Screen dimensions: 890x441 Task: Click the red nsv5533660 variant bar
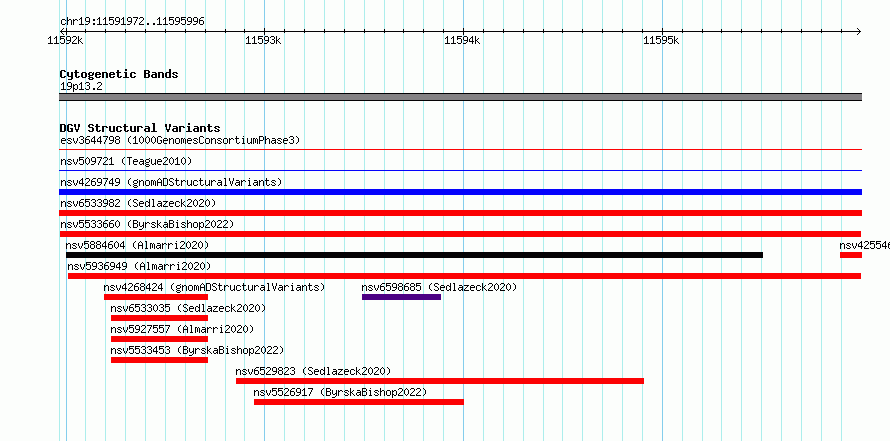point(460,234)
